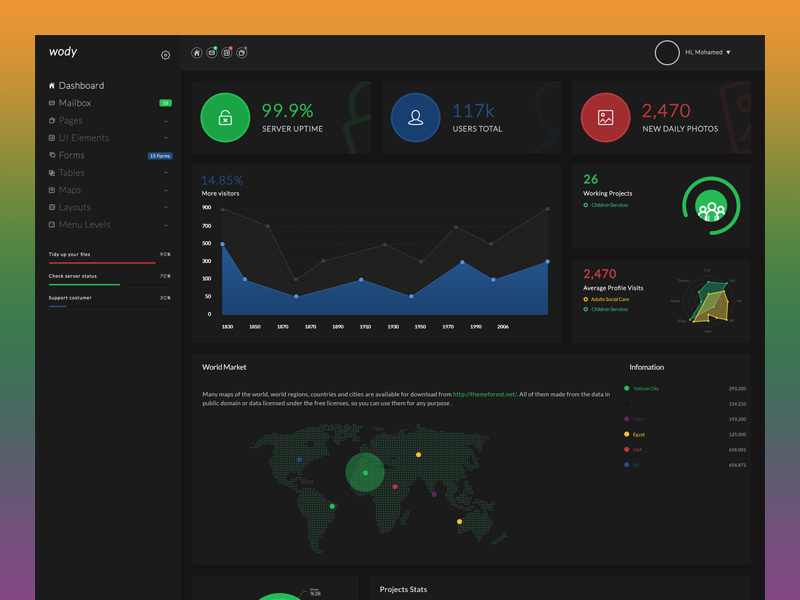
Task: Select the Layouts menu item
Action: point(74,207)
